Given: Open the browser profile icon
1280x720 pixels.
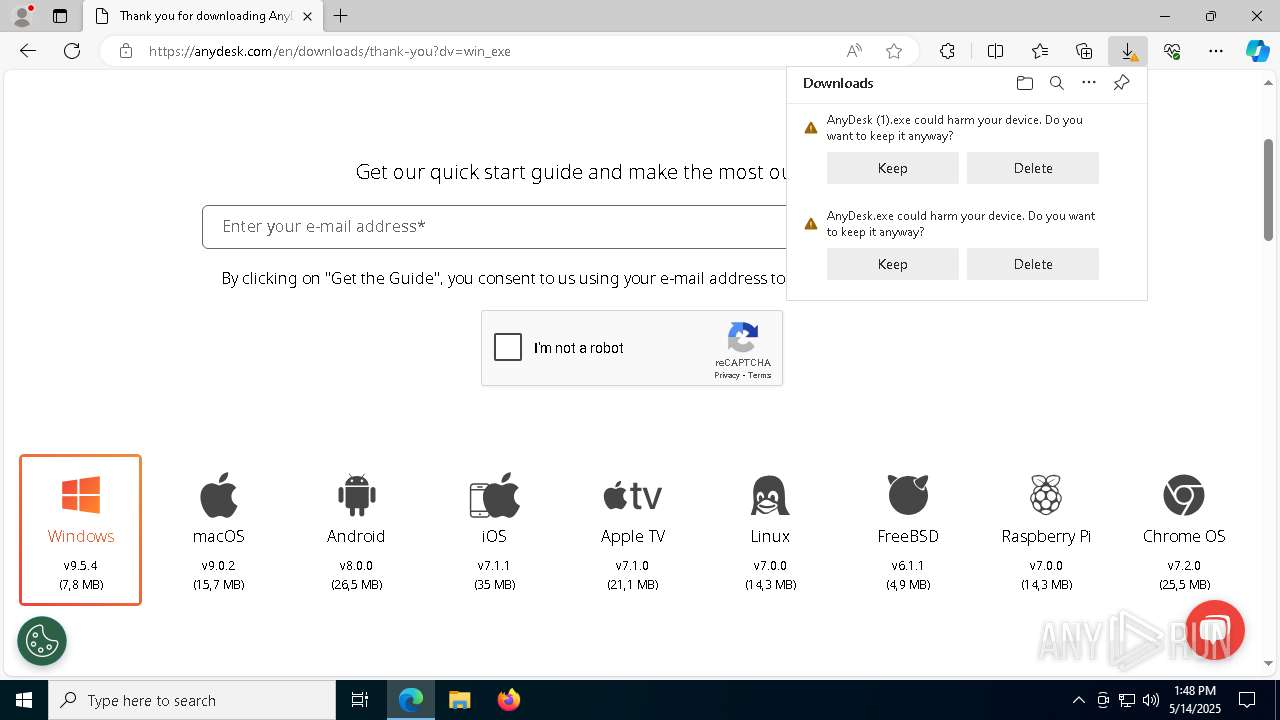Looking at the screenshot, I should [x=22, y=16].
